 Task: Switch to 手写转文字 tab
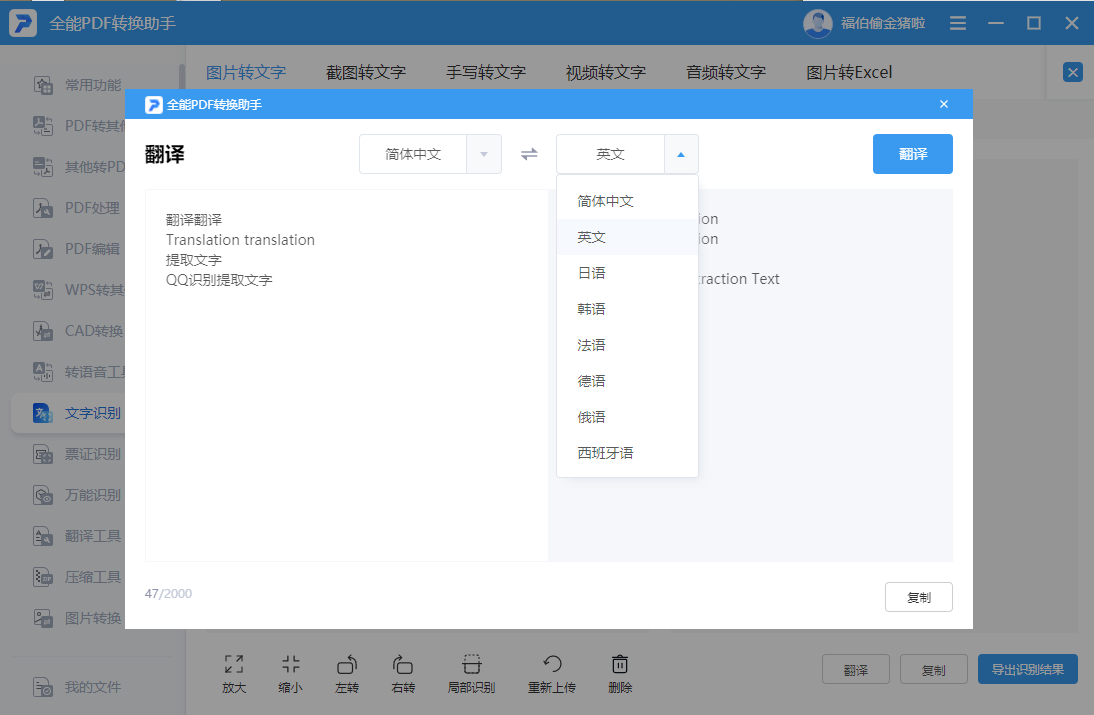pyautogui.click(x=486, y=73)
